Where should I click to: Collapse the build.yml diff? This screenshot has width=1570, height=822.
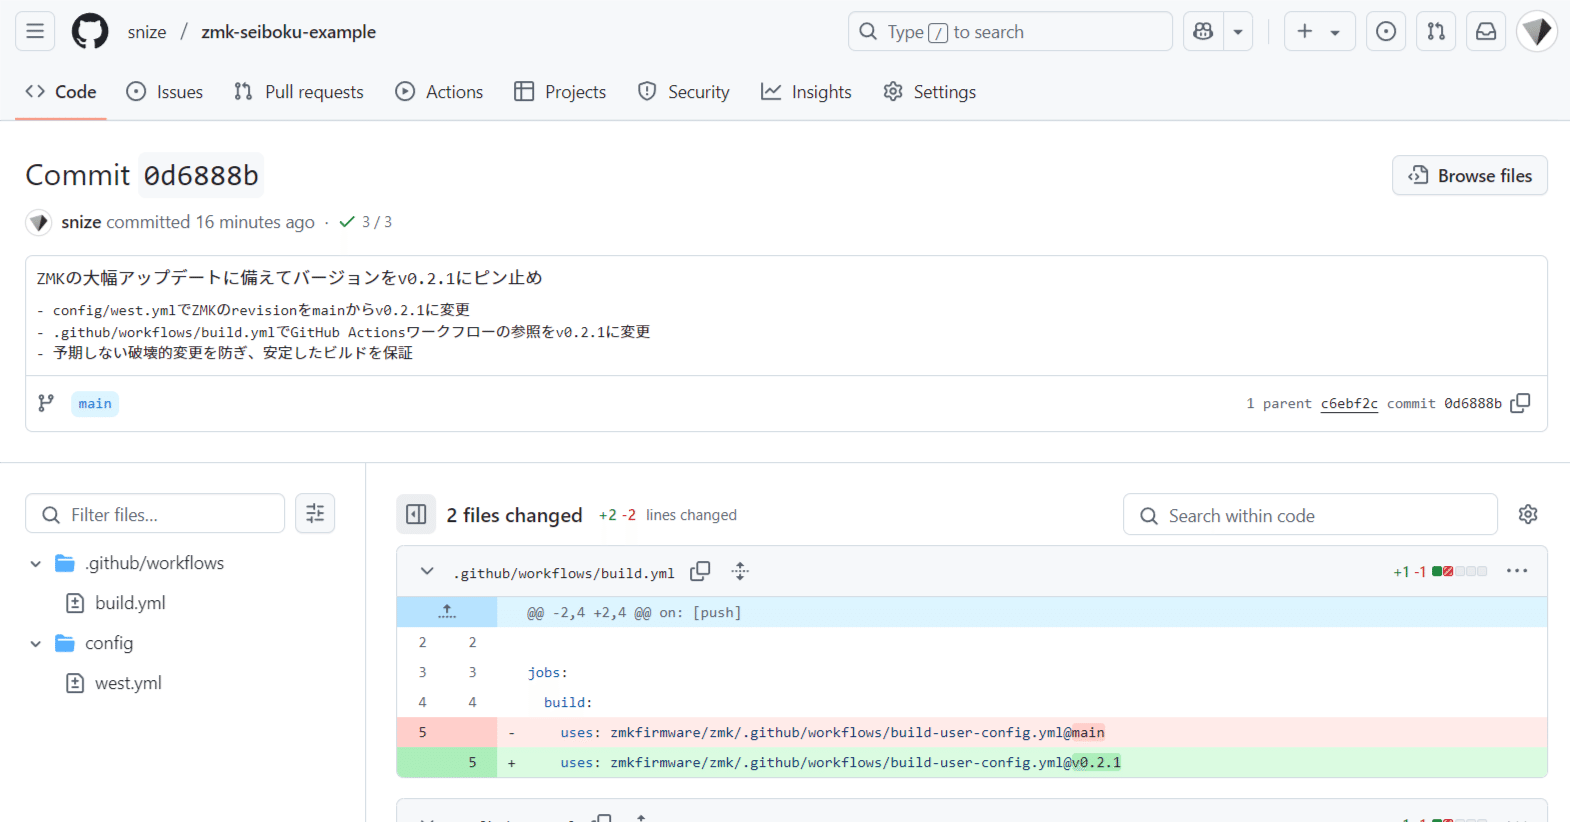click(x=427, y=571)
